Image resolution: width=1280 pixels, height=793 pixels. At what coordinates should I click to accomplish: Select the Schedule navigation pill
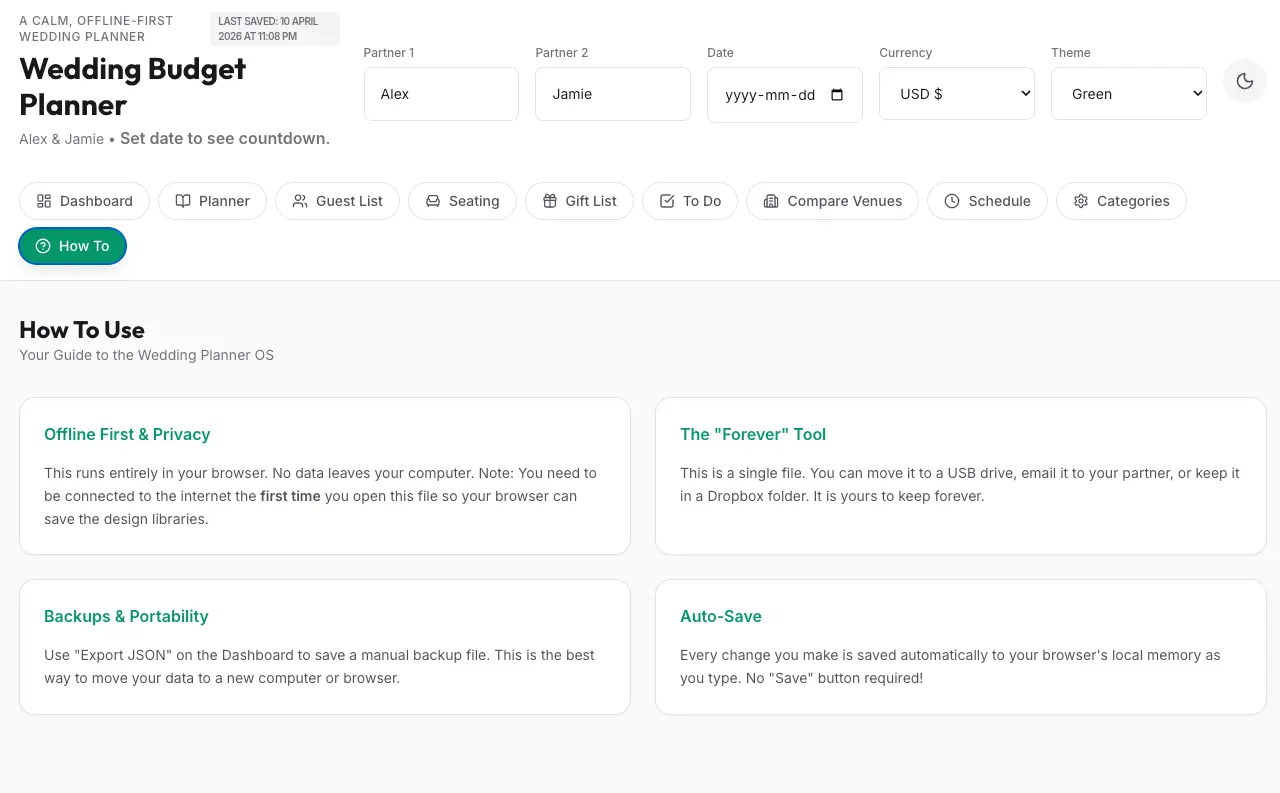click(987, 201)
